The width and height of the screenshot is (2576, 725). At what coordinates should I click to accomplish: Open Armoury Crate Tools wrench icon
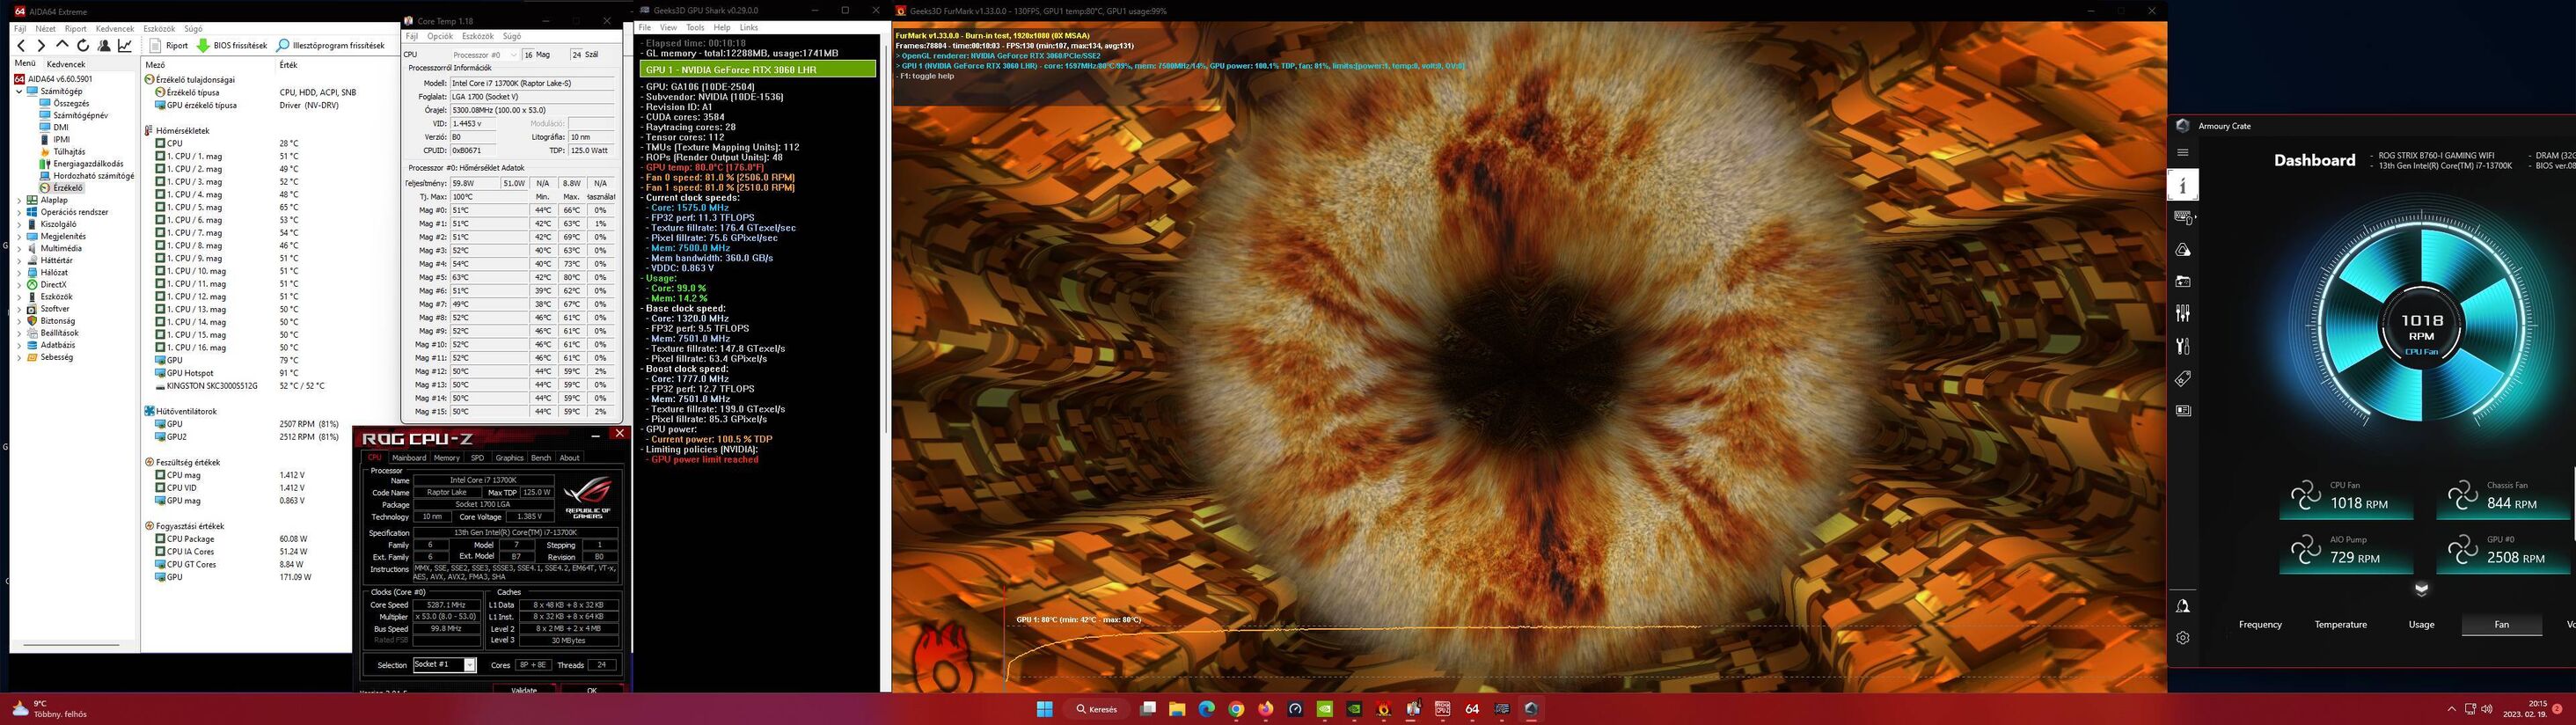2183,346
